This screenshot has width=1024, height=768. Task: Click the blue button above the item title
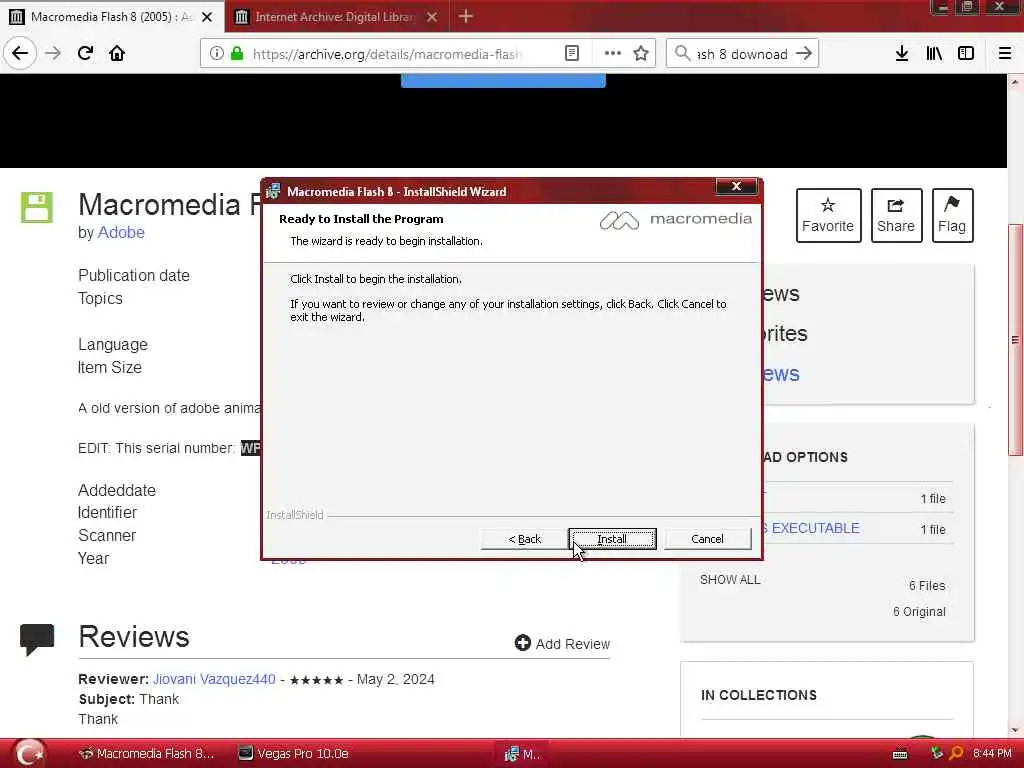(x=503, y=80)
